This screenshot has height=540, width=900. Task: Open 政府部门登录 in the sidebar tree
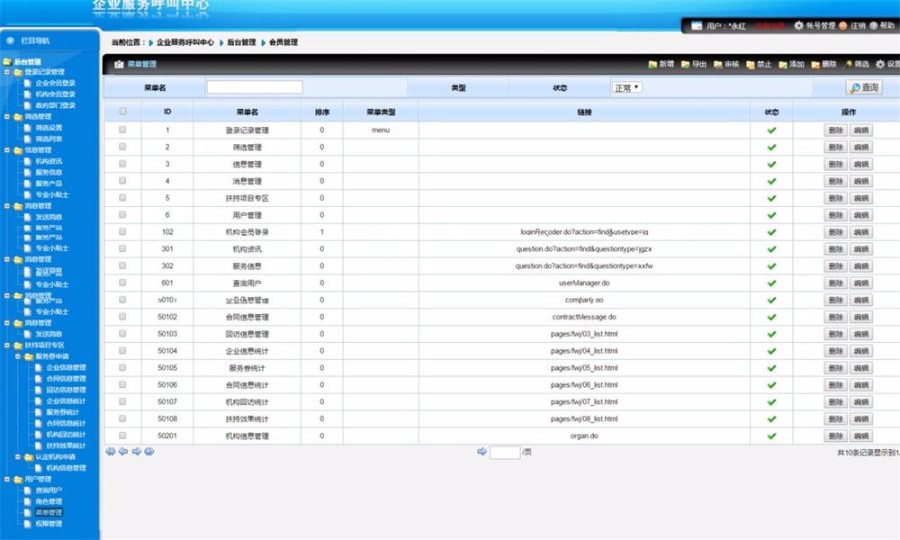pos(55,106)
